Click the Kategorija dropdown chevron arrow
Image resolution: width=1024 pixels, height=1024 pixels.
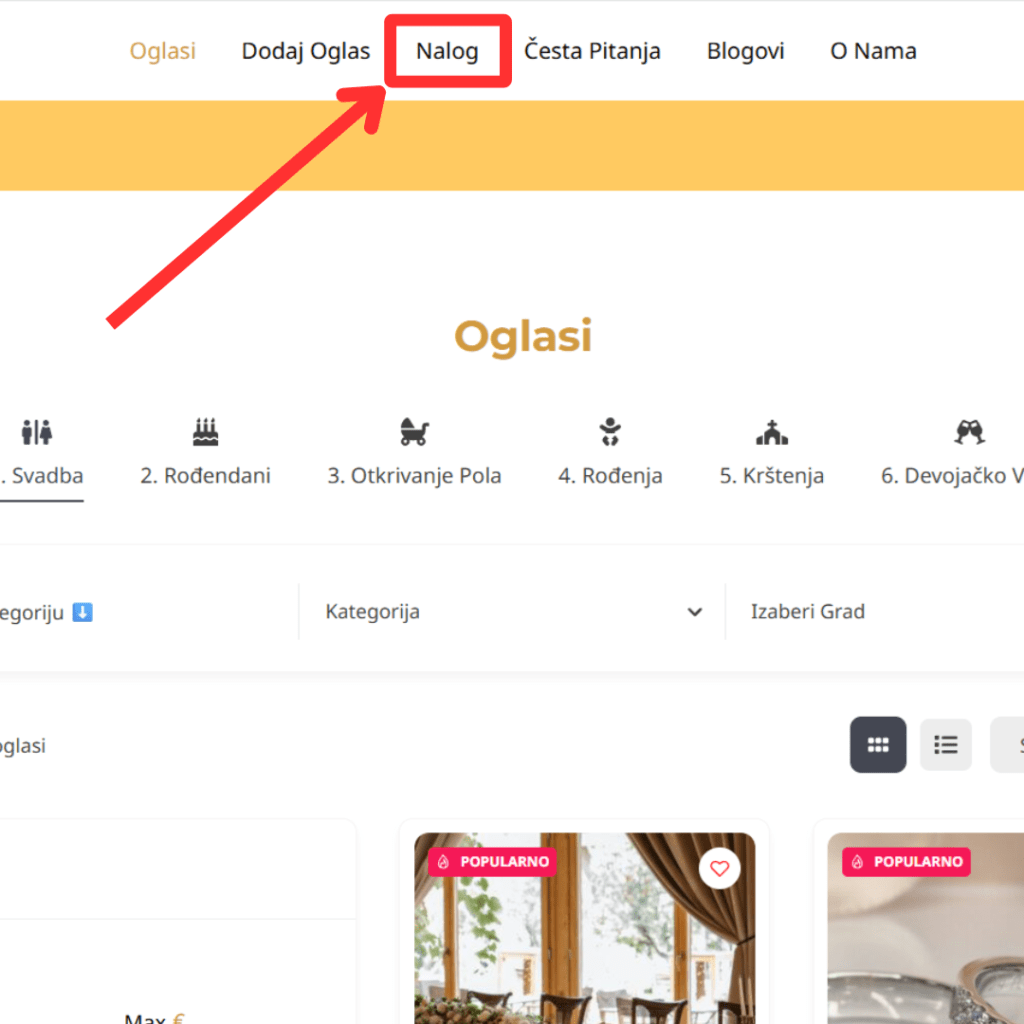695,612
